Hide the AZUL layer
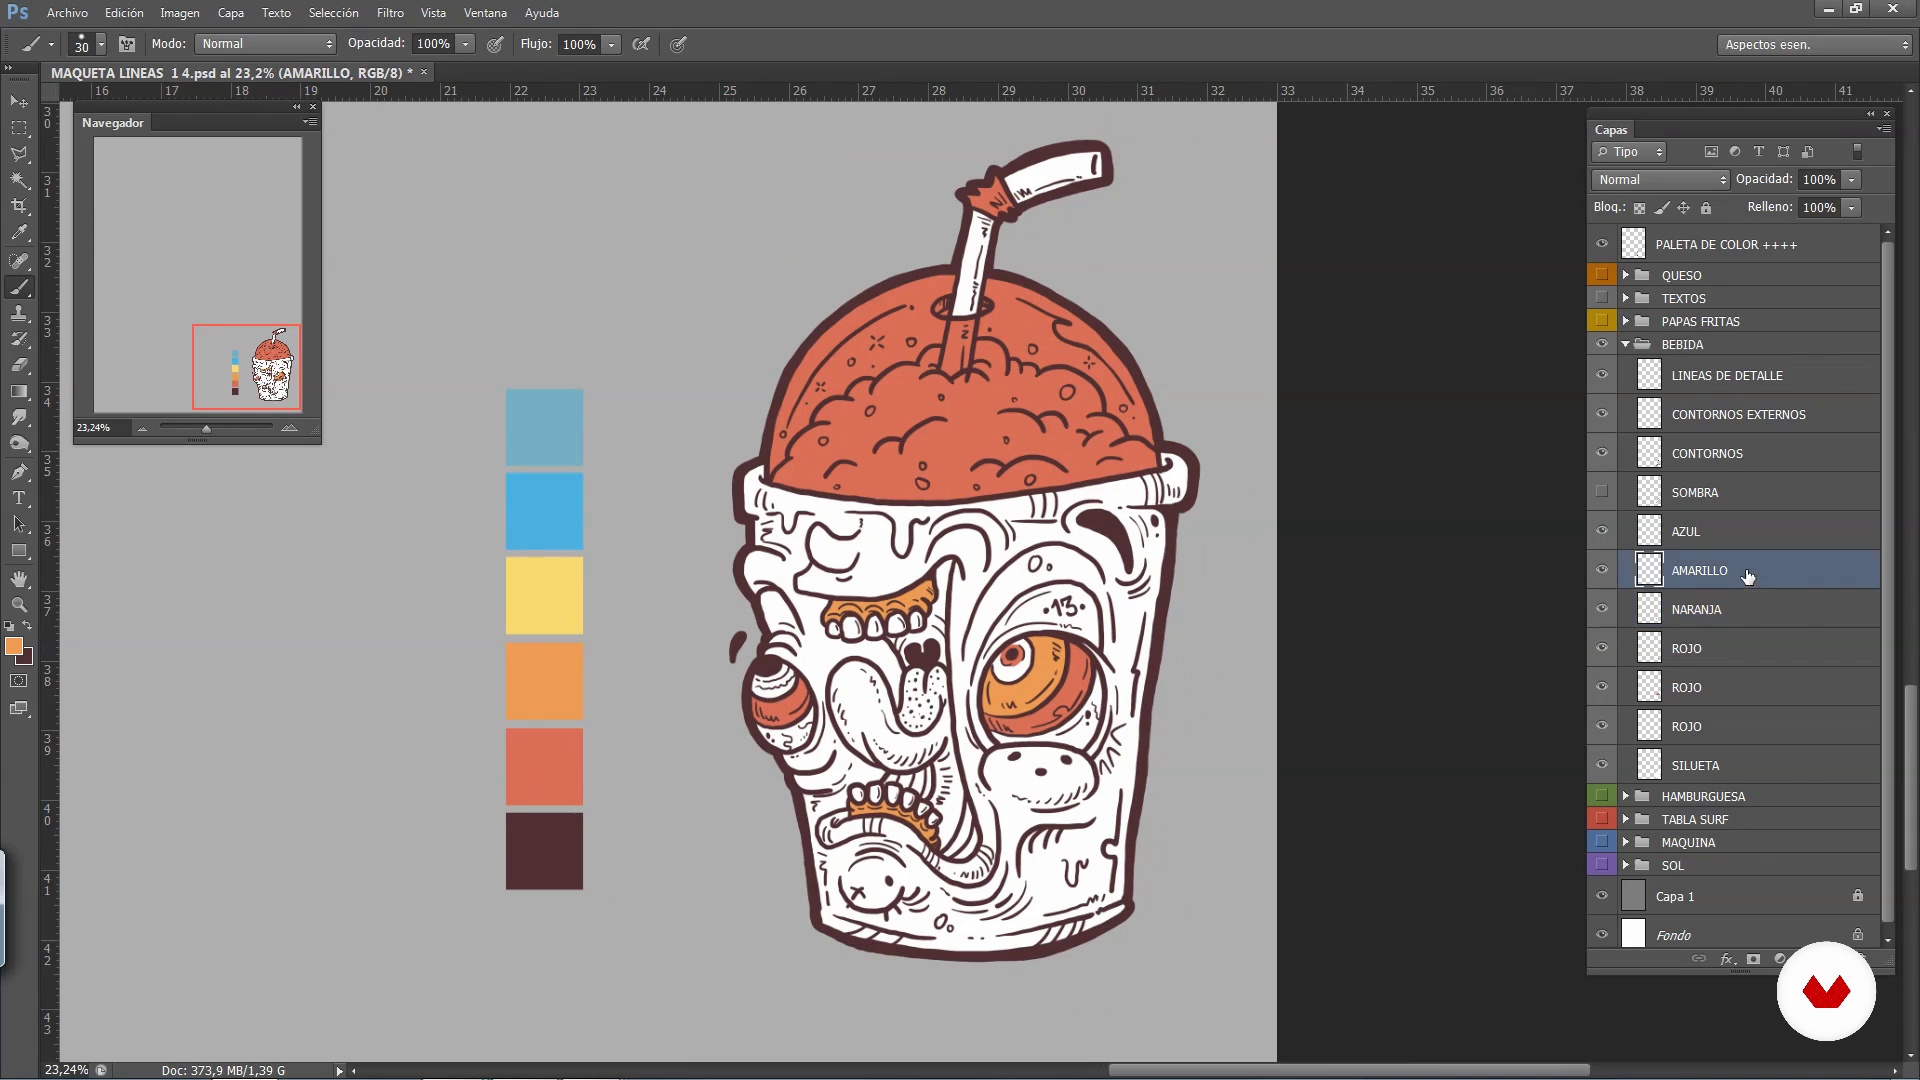The height and width of the screenshot is (1080, 1920). pos(1602,531)
